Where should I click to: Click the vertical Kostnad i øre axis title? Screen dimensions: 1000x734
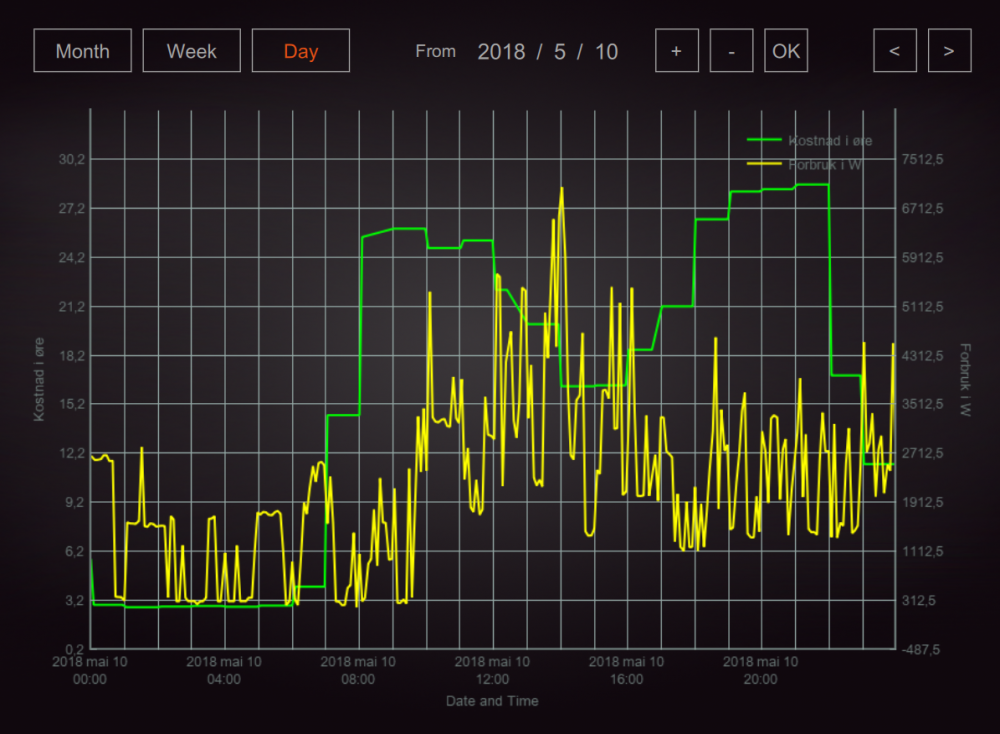(x=40, y=380)
